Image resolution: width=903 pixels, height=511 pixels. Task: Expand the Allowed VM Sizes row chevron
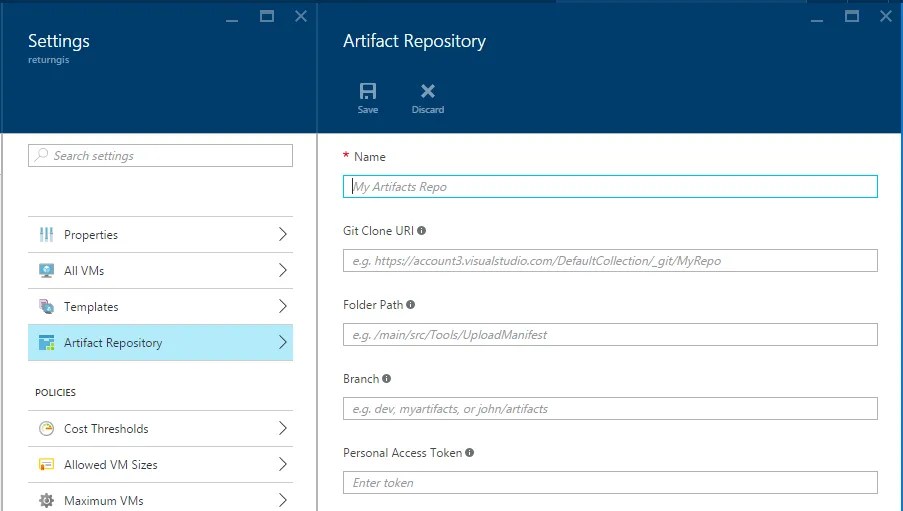click(x=282, y=464)
